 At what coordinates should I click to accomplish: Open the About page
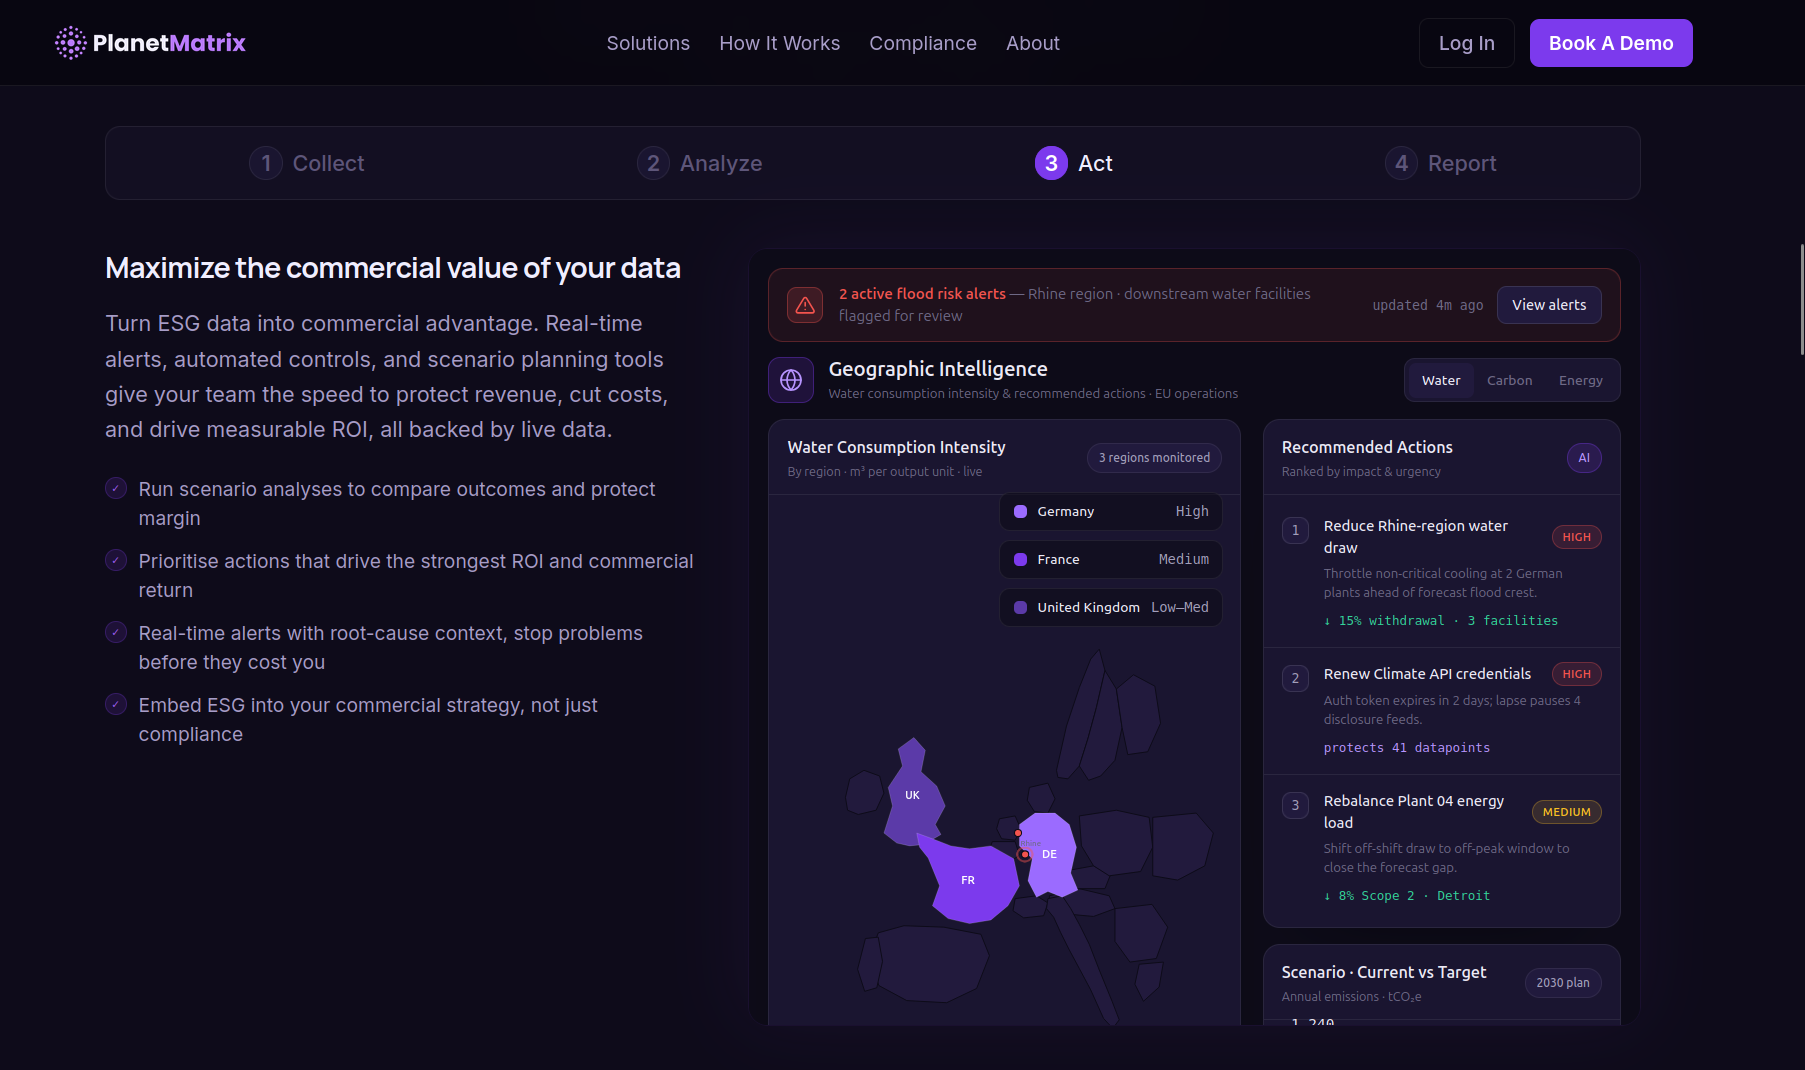tap(1033, 43)
